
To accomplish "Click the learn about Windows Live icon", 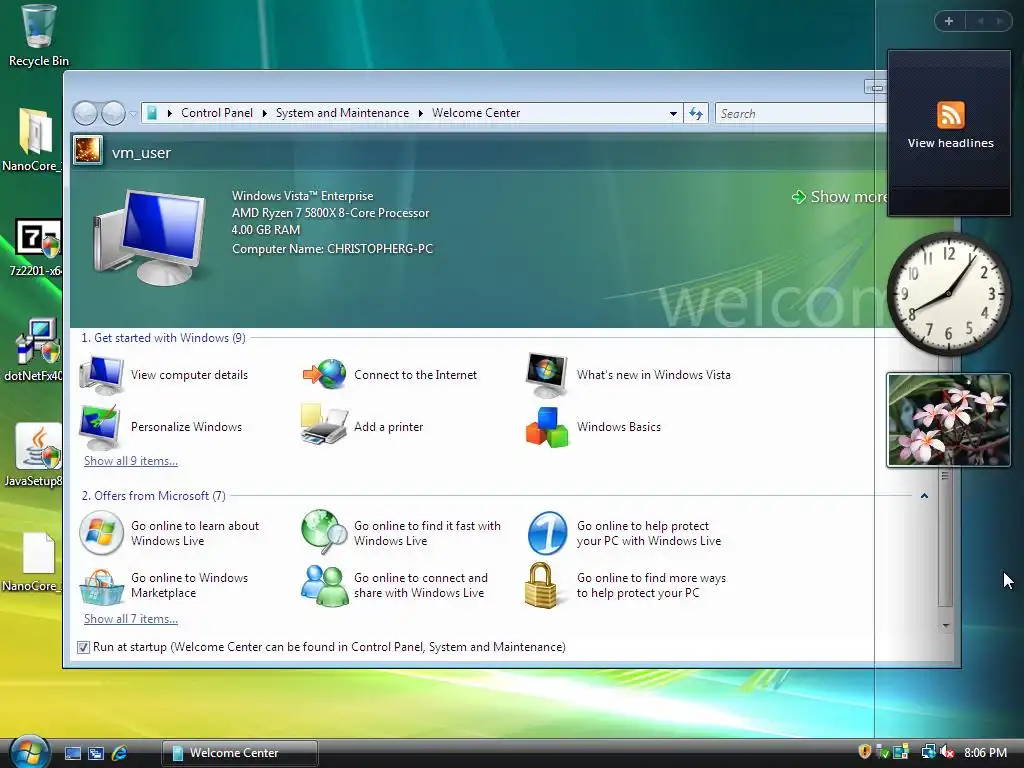I will tap(101, 533).
